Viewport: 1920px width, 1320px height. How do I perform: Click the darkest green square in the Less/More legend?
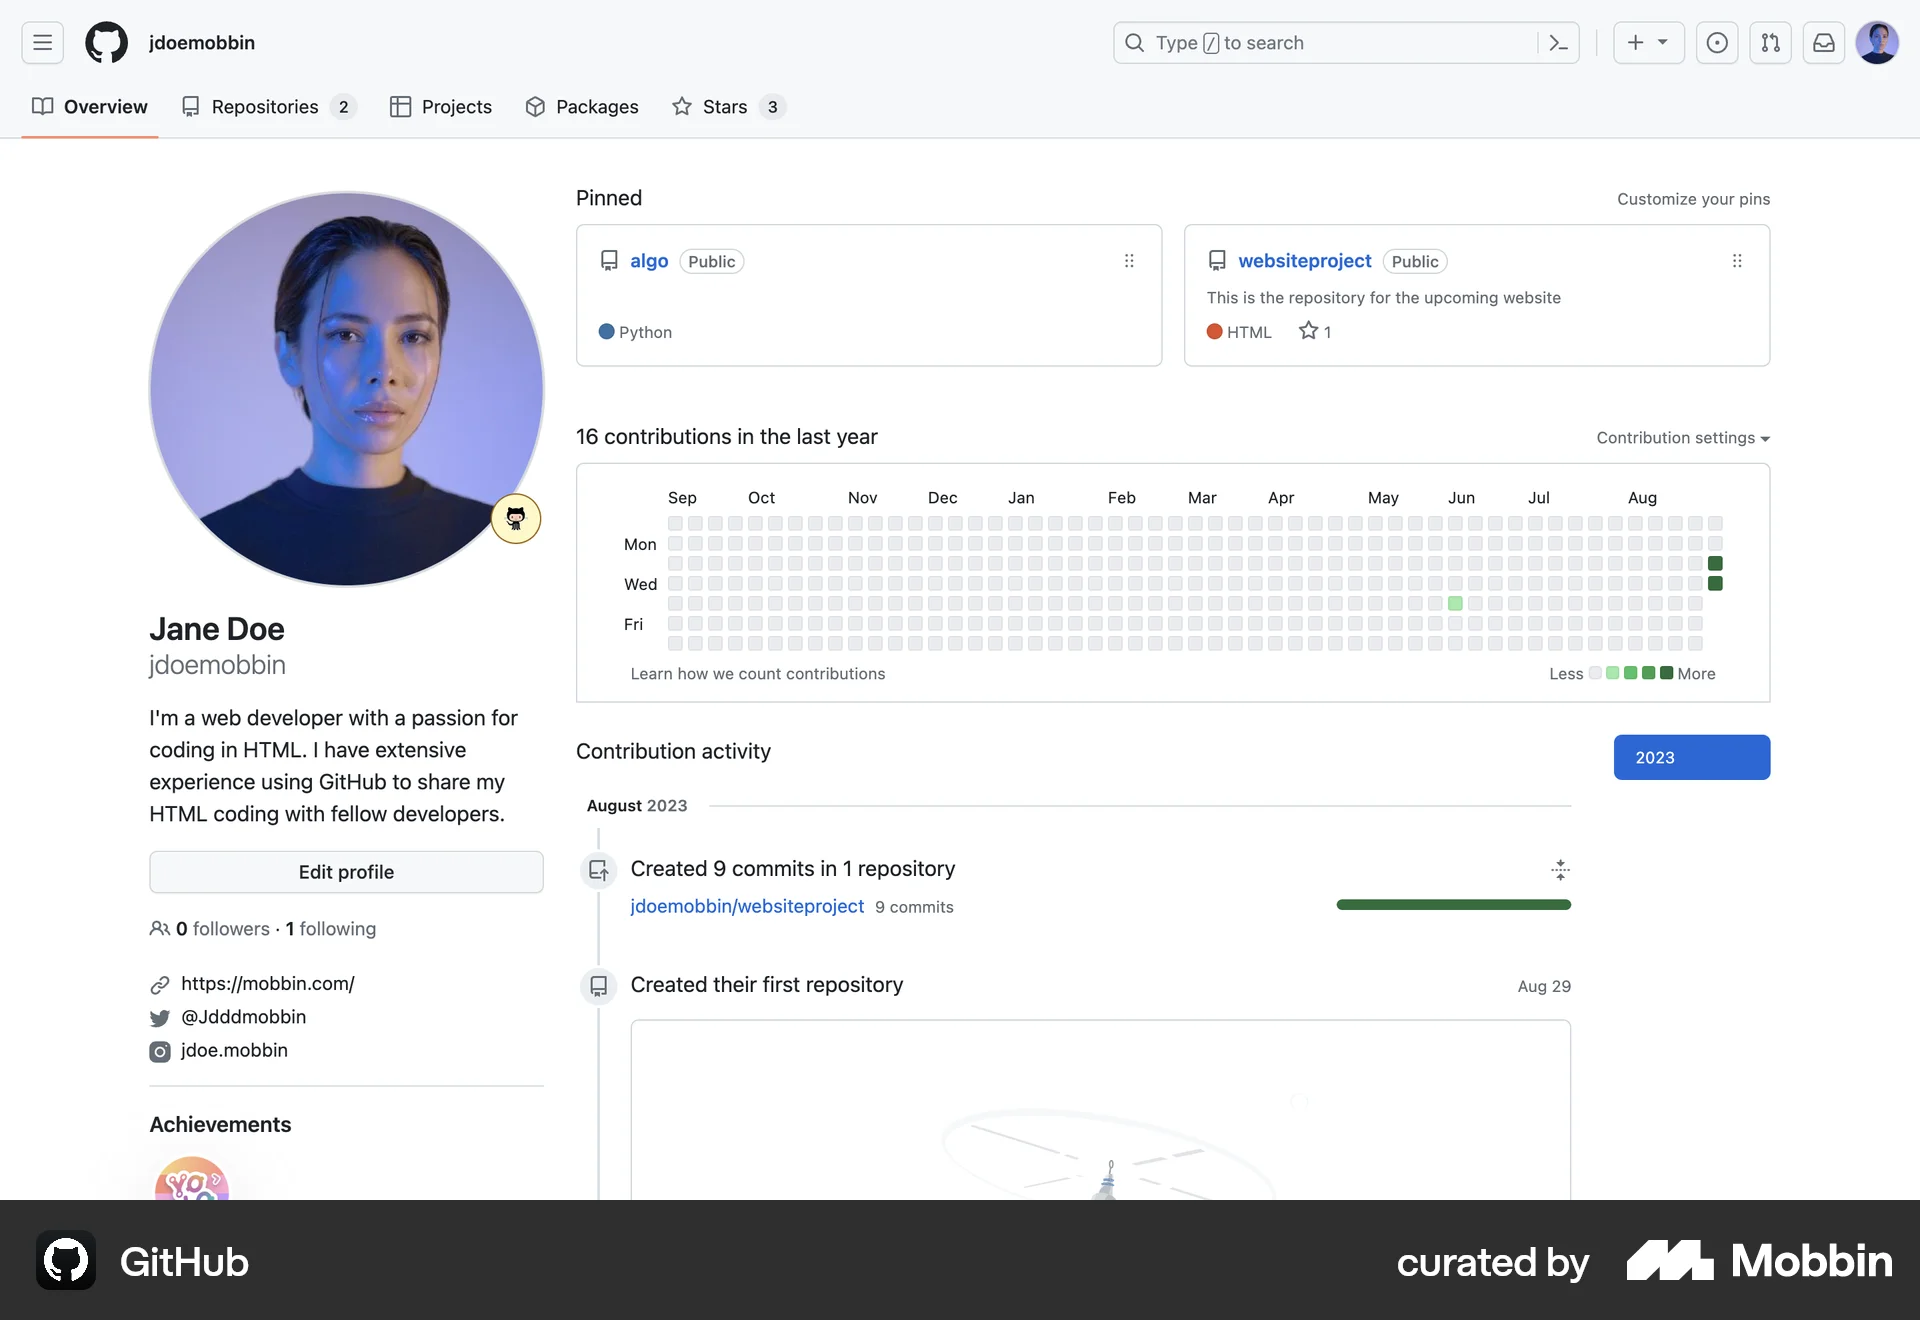[x=1666, y=673]
